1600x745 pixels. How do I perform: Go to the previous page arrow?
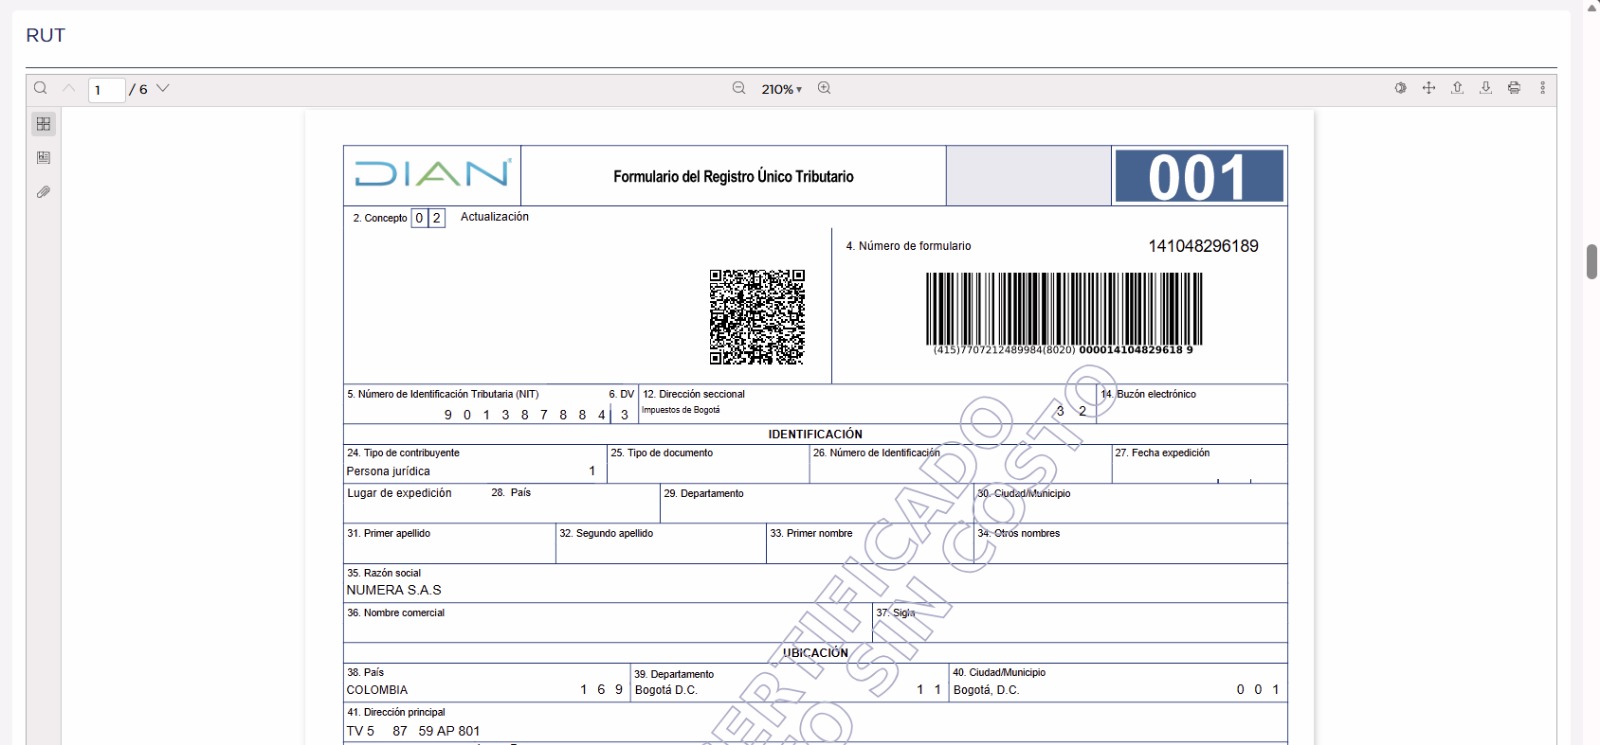point(69,88)
